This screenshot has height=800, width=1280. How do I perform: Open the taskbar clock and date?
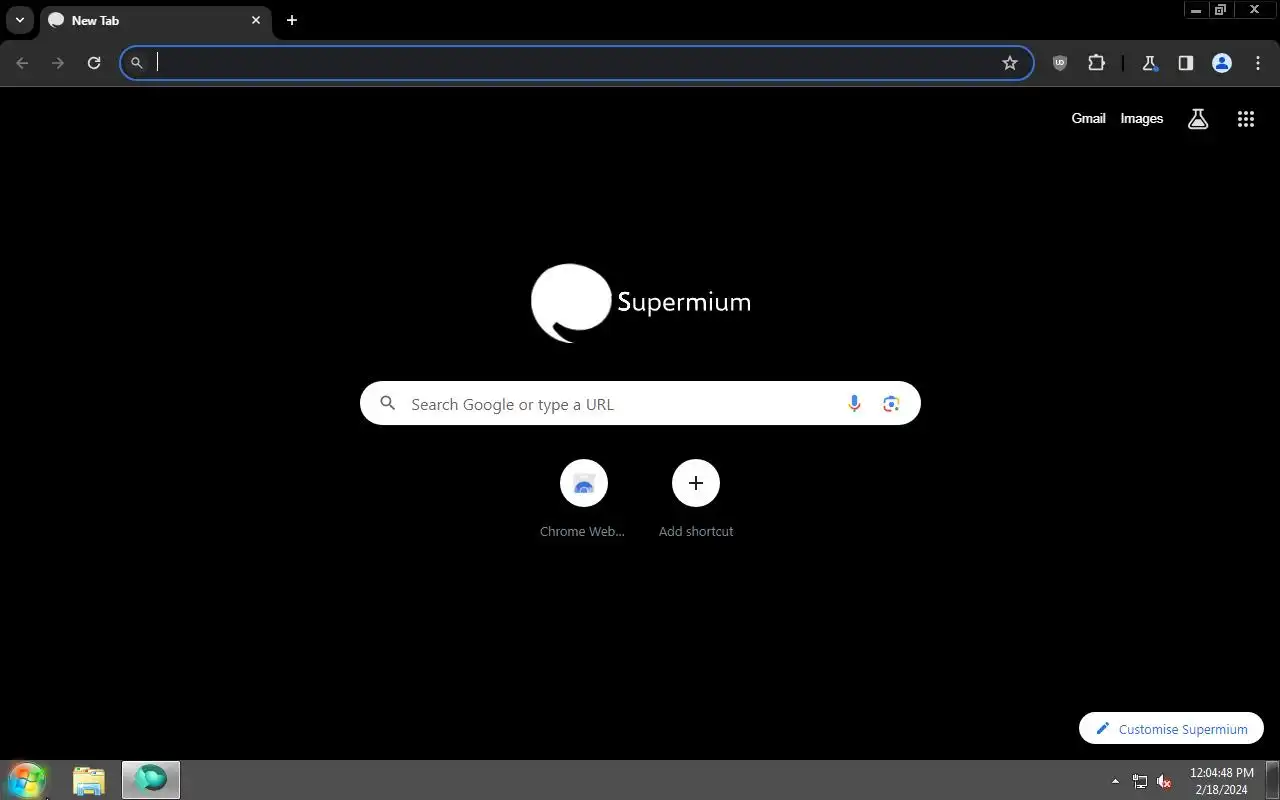click(x=1221, y=781)
